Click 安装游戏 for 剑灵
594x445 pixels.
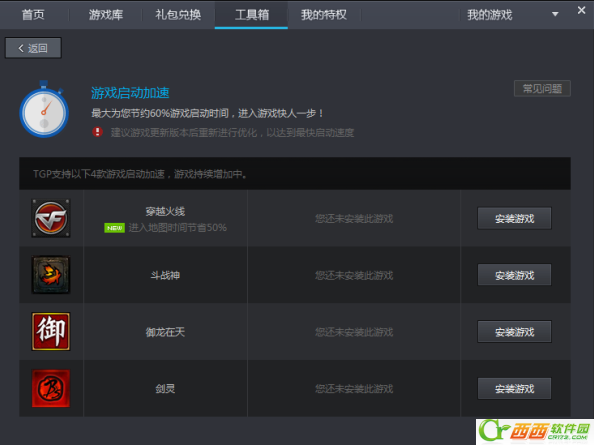pos(514,389)
